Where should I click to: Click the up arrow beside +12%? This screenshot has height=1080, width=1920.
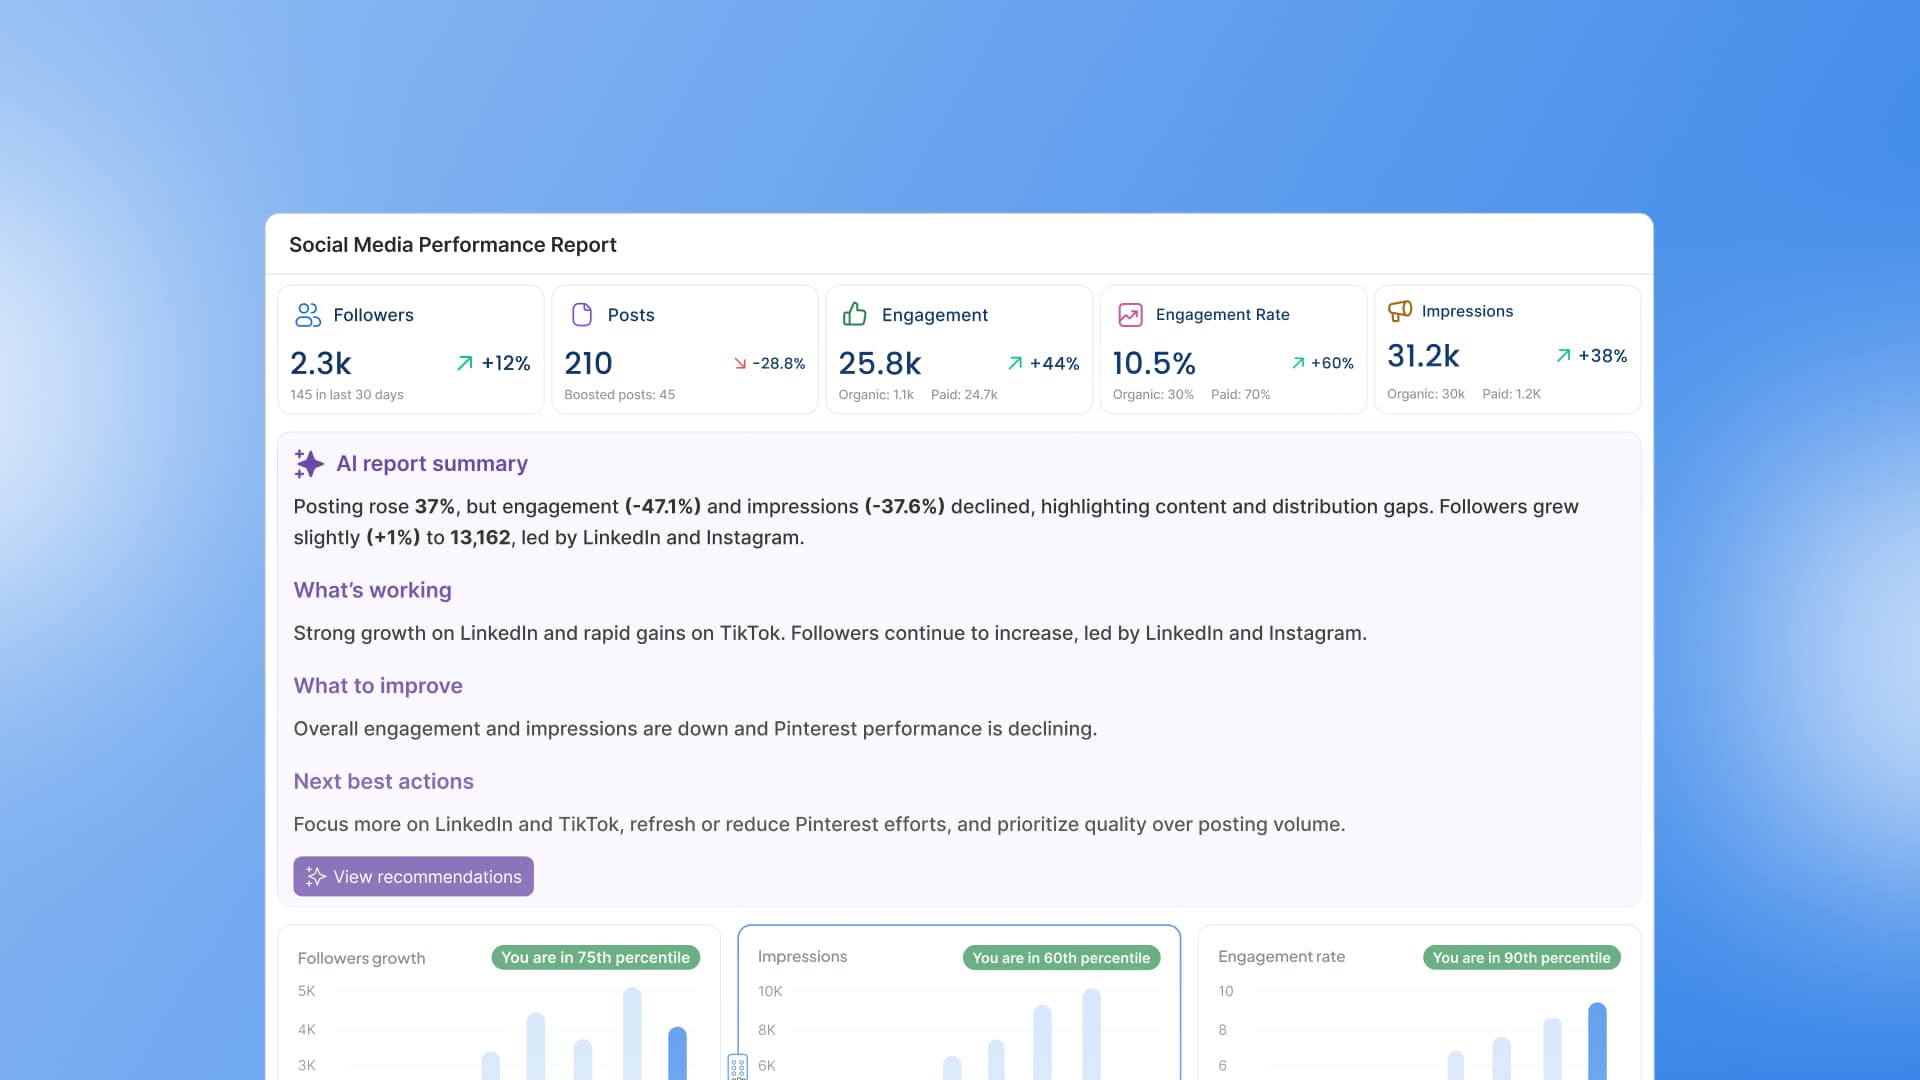coord(465,363)
